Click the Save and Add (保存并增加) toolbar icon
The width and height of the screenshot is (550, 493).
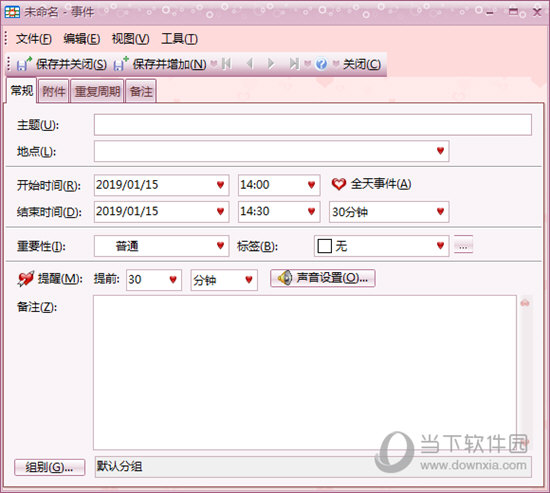(x=121, y=64)
